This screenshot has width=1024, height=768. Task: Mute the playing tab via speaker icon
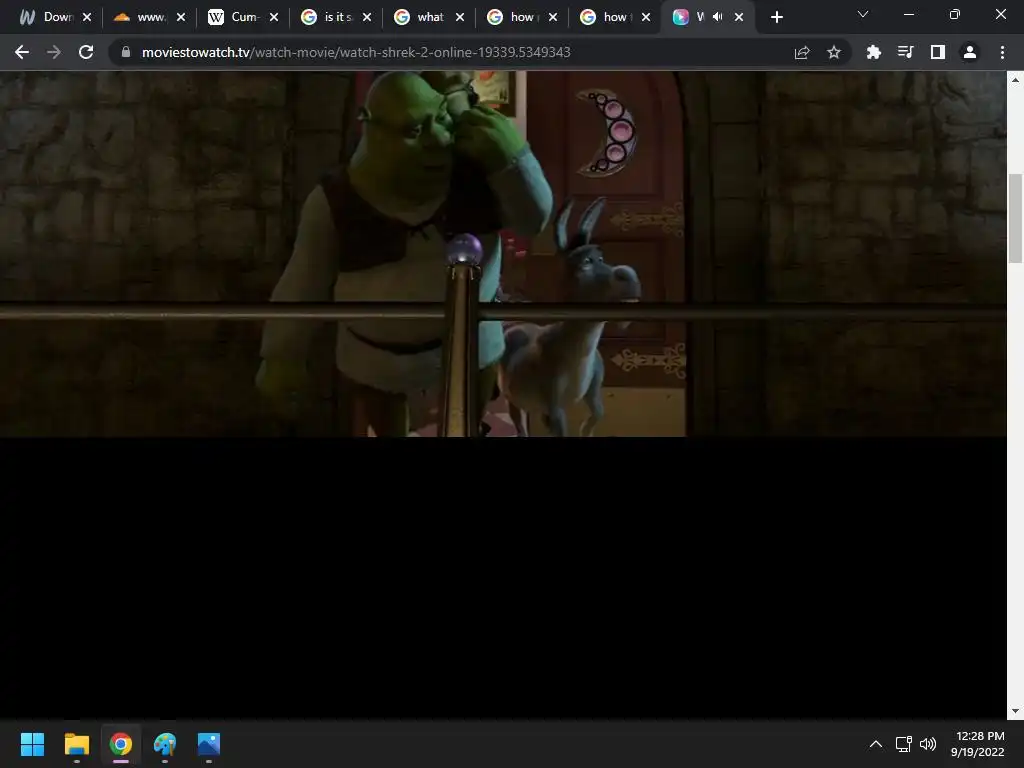(x=718, y=17)
